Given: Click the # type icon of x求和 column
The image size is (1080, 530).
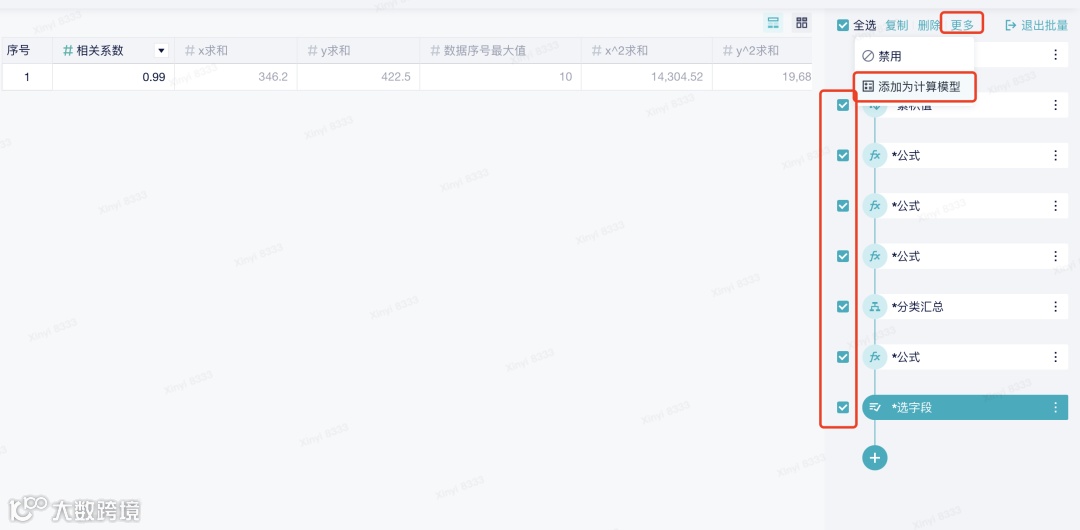Looking at the screenshot, I should click(189, 50).
